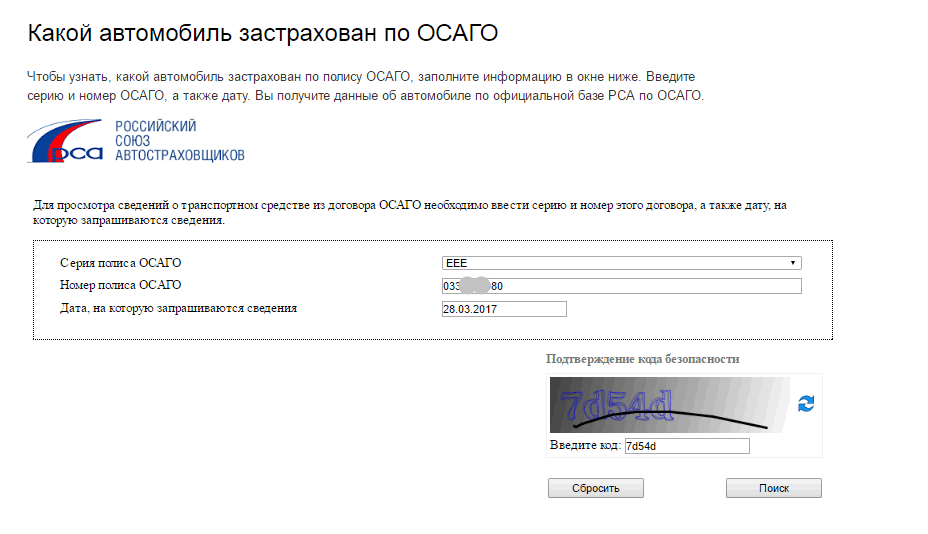Click the Введите код captcha input
The width and height of the screenshot is (928, 534).
pyautogui.click(x=687, y=446)
